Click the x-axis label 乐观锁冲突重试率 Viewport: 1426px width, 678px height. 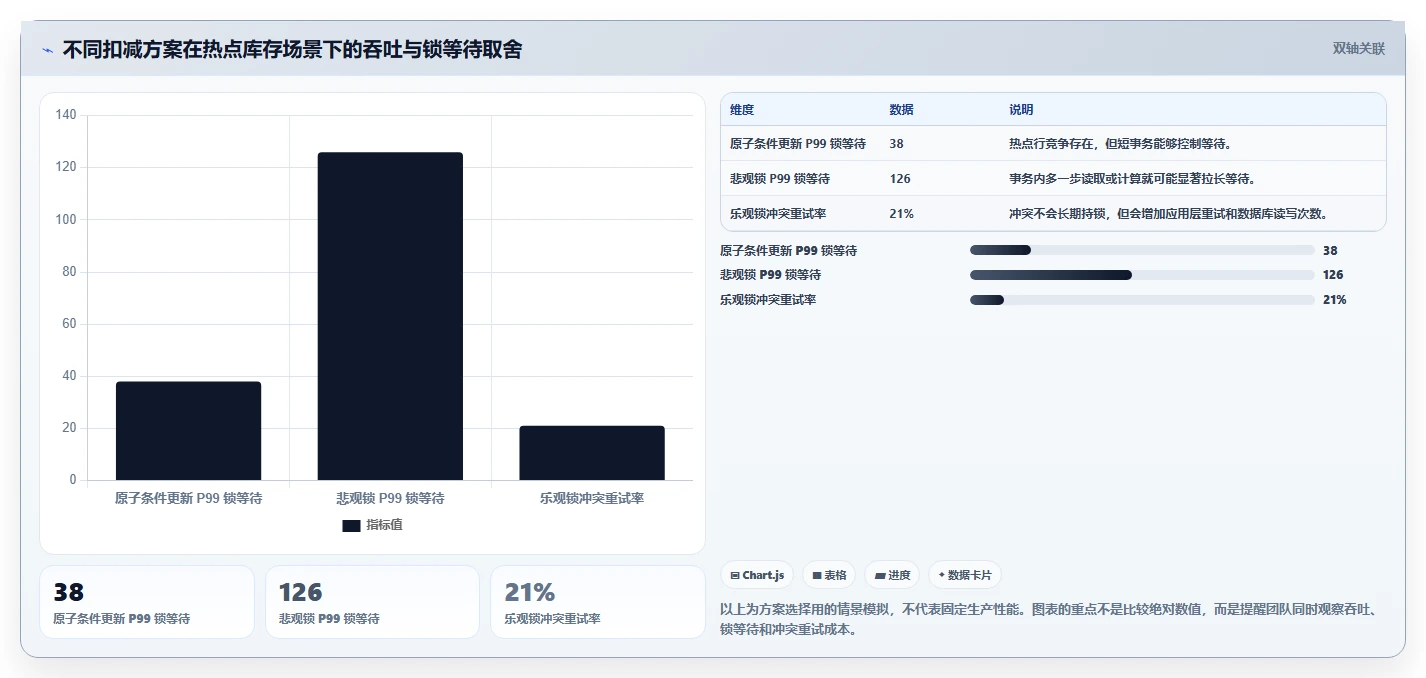pyautogui.click(x=592, y=498)
